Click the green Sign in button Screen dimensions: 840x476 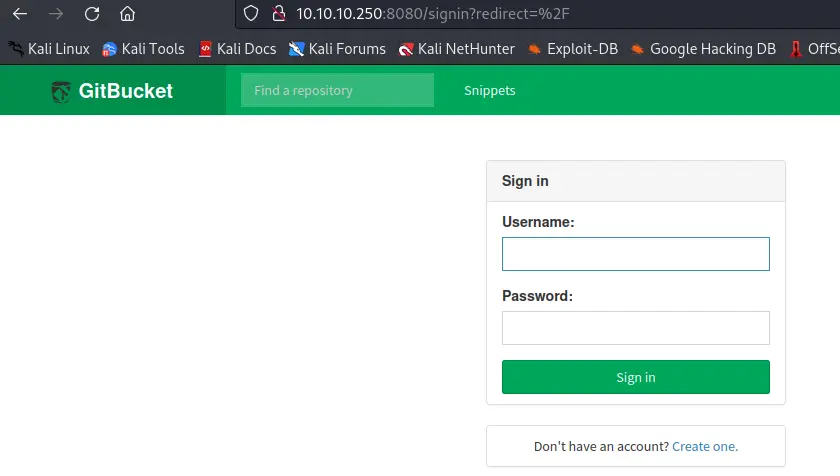(x=636, y=377)
